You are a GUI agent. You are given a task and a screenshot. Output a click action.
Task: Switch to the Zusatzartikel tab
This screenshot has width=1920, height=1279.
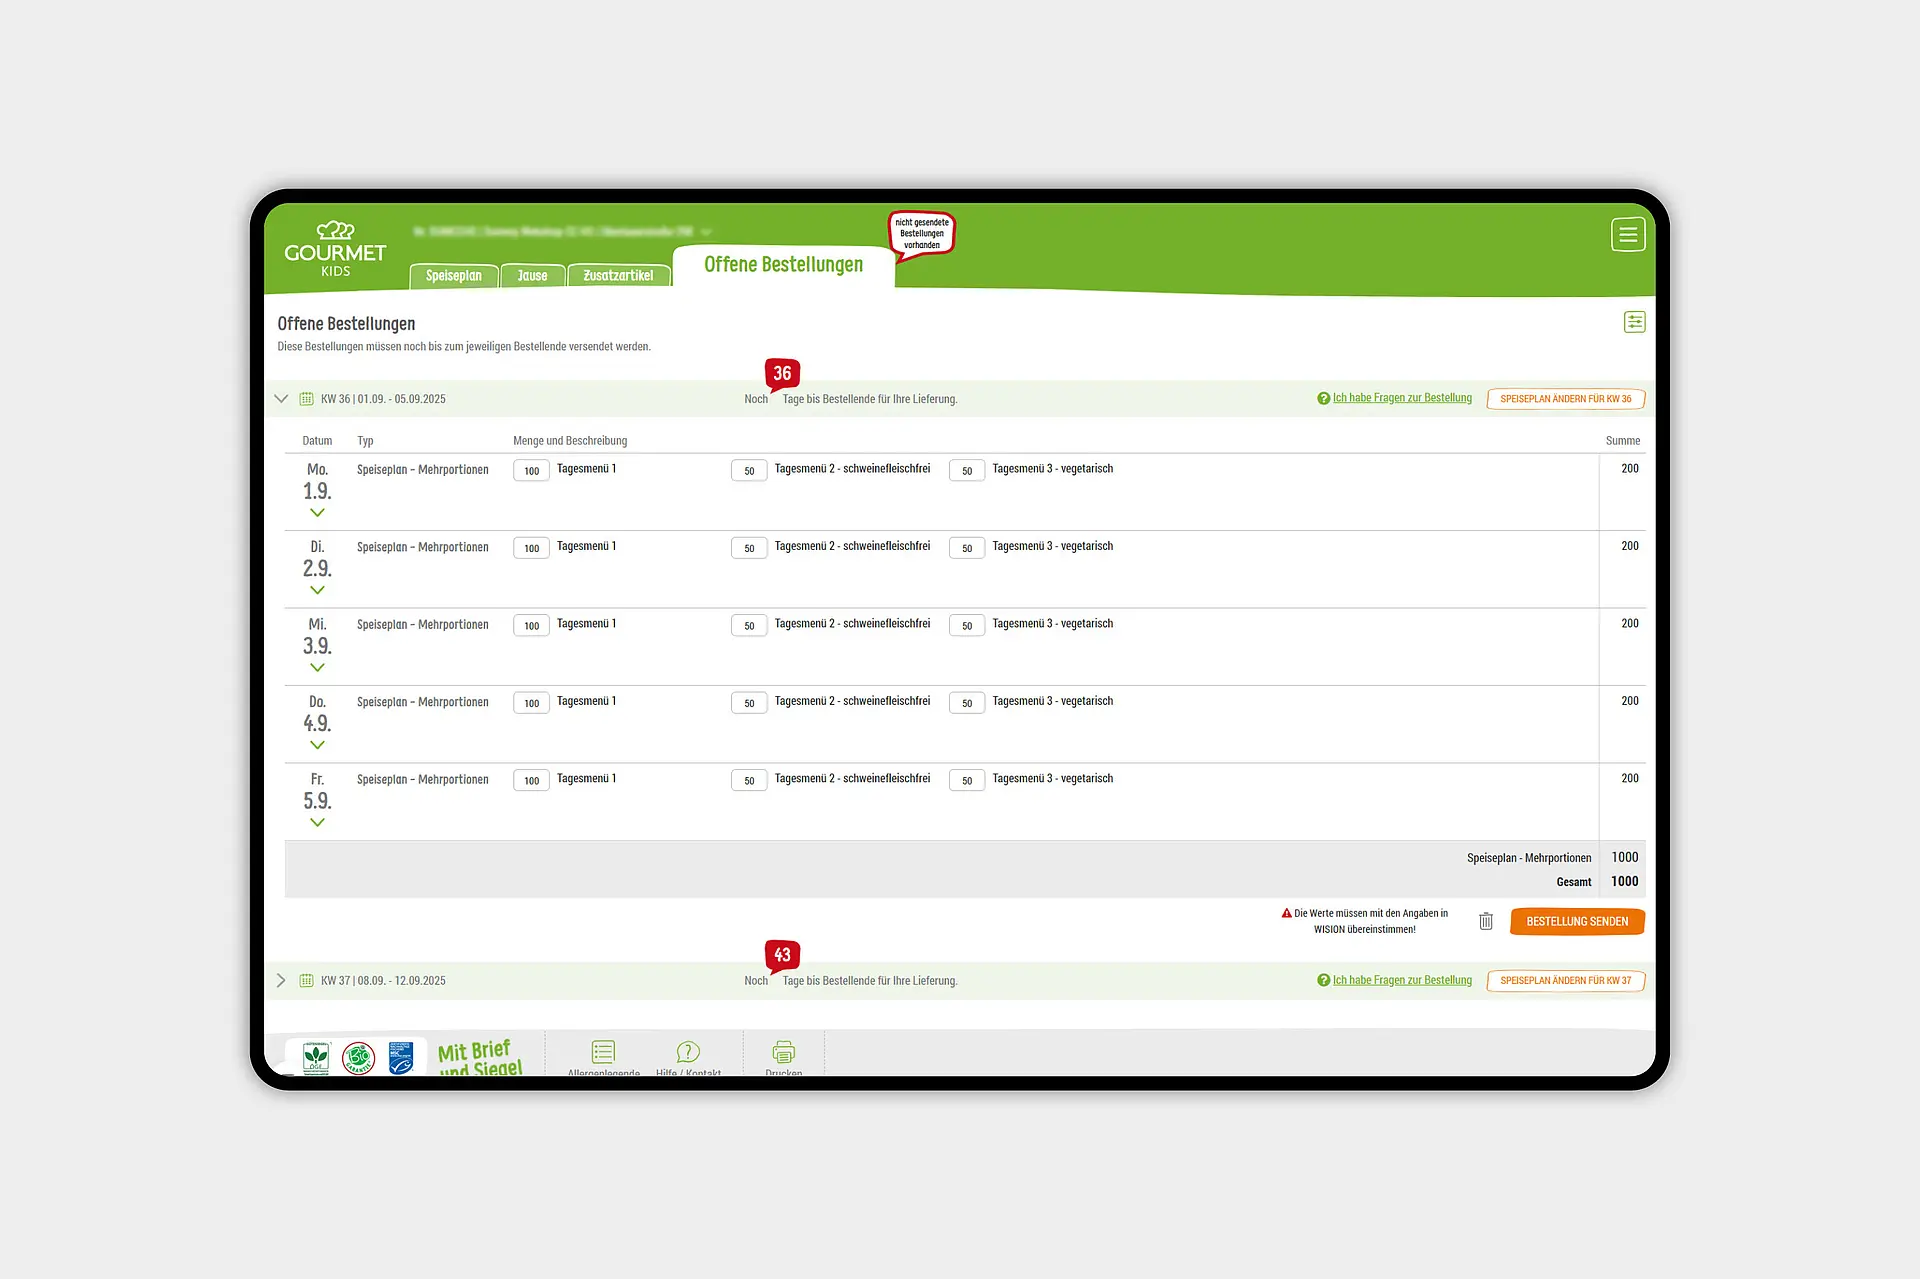point(617,276)
